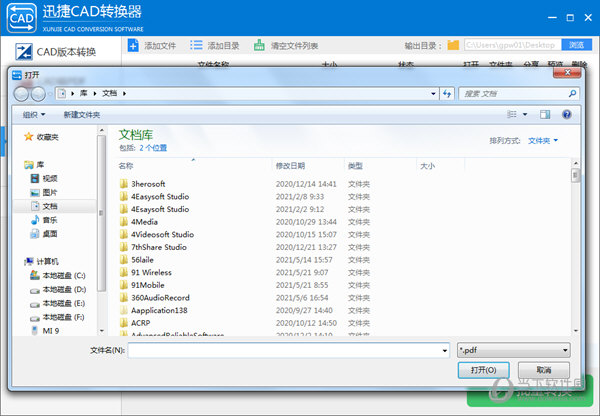Viewport: 600px width, 416px height.
Task: Click the Add File button in converter
Action: (x=152, y=46)
